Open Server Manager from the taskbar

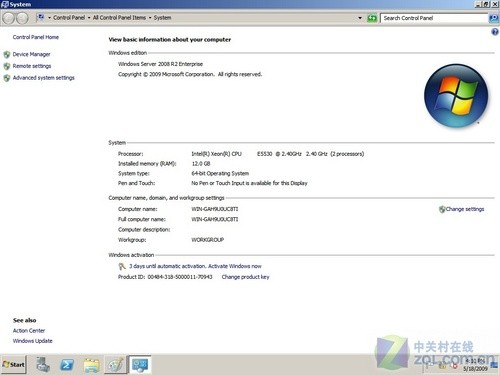coord(43,365)
